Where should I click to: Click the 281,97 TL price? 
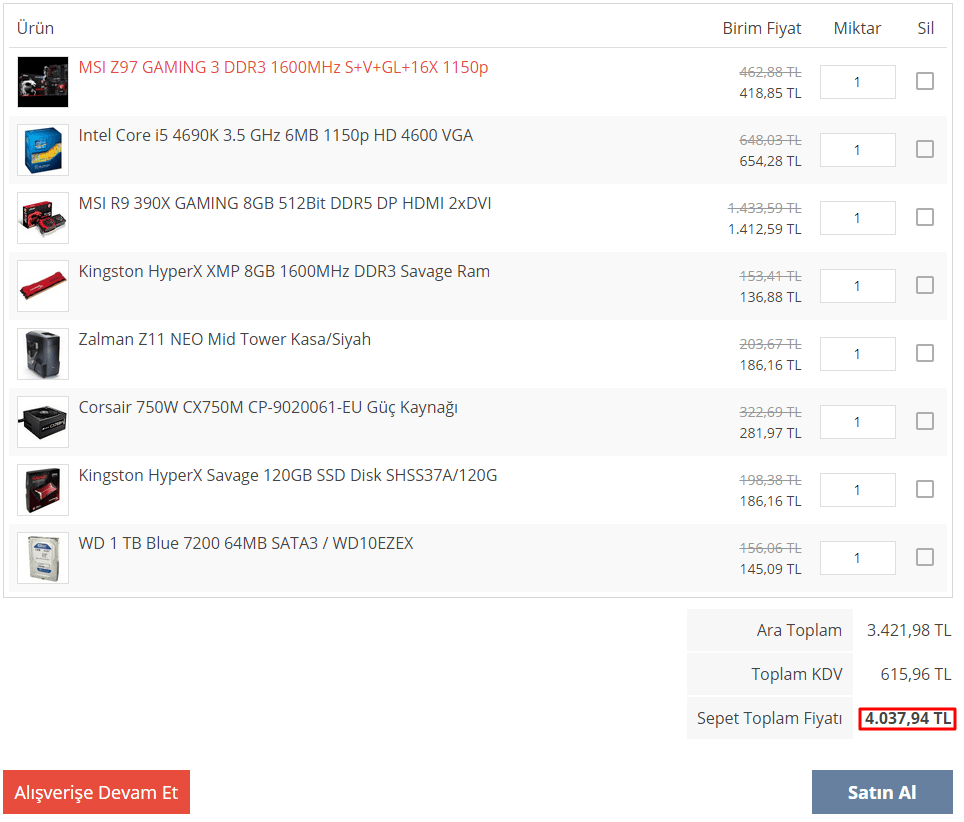click(770, 433)
